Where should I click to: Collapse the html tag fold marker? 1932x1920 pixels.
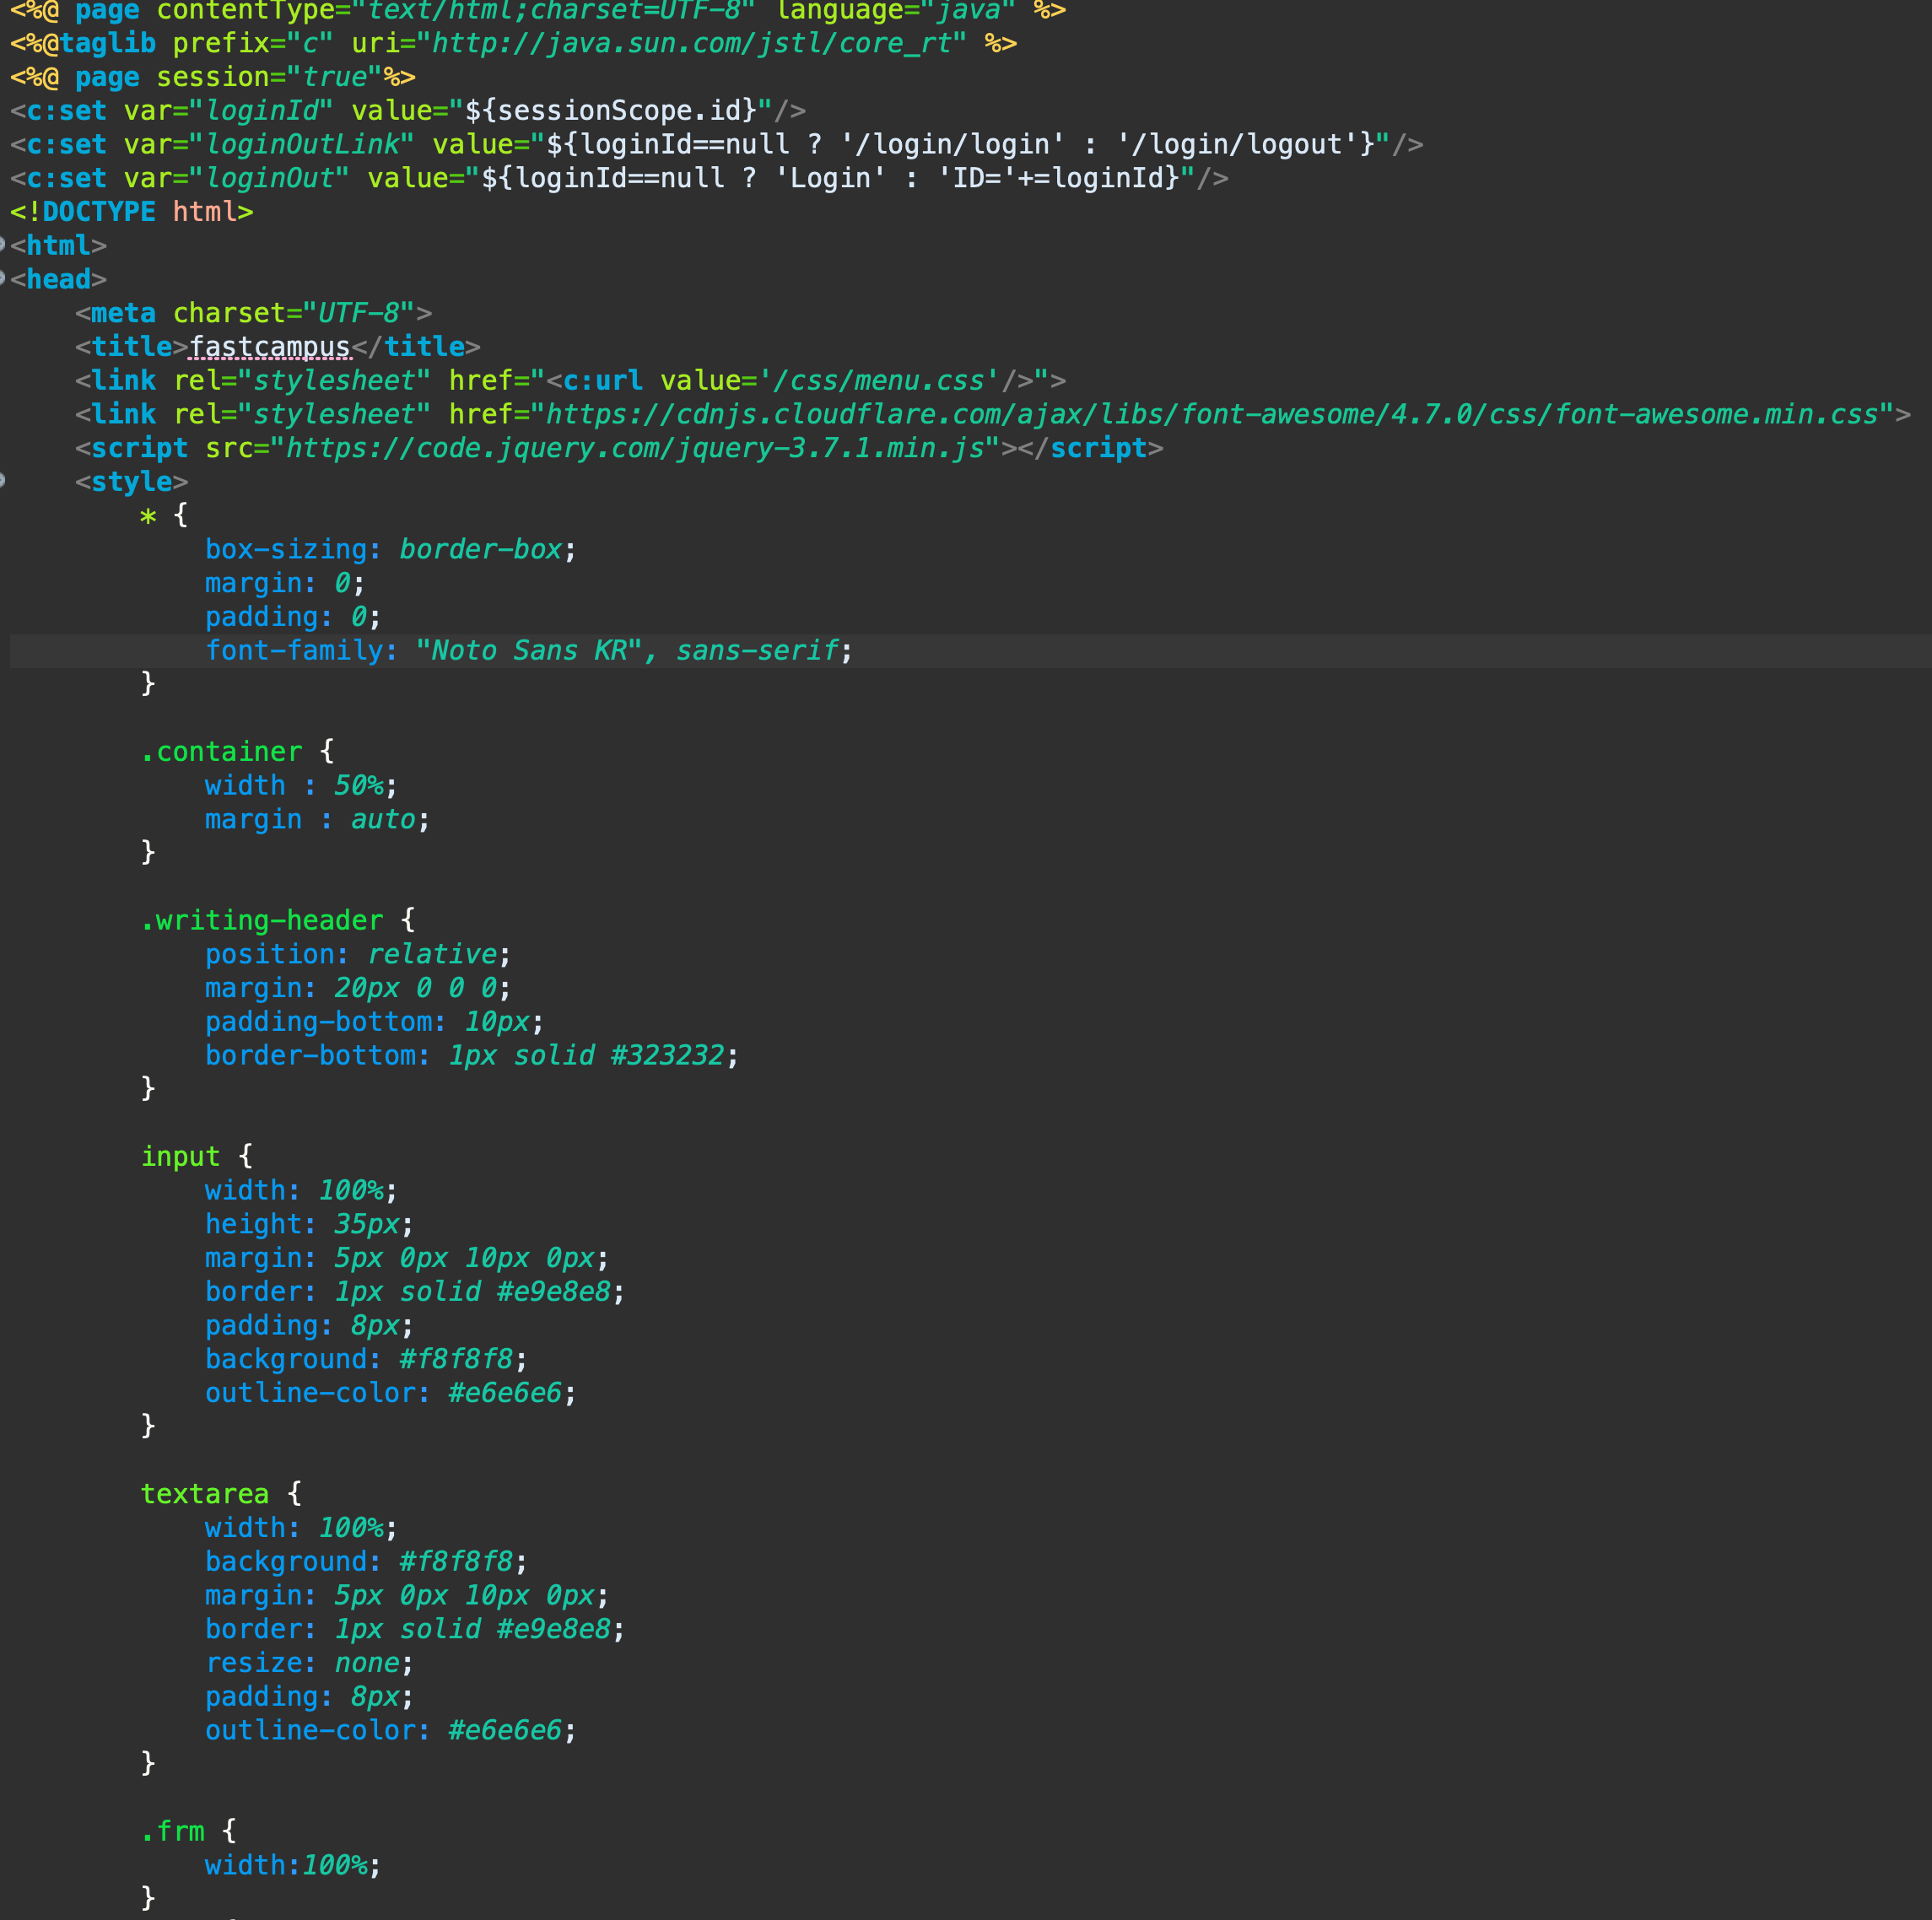[x=3, y=245]
